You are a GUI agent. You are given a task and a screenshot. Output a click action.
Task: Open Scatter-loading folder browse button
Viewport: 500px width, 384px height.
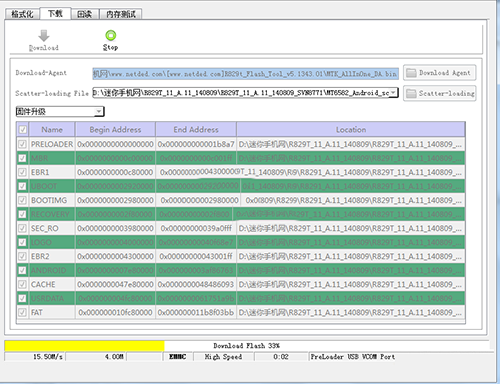tap(439, 93)
